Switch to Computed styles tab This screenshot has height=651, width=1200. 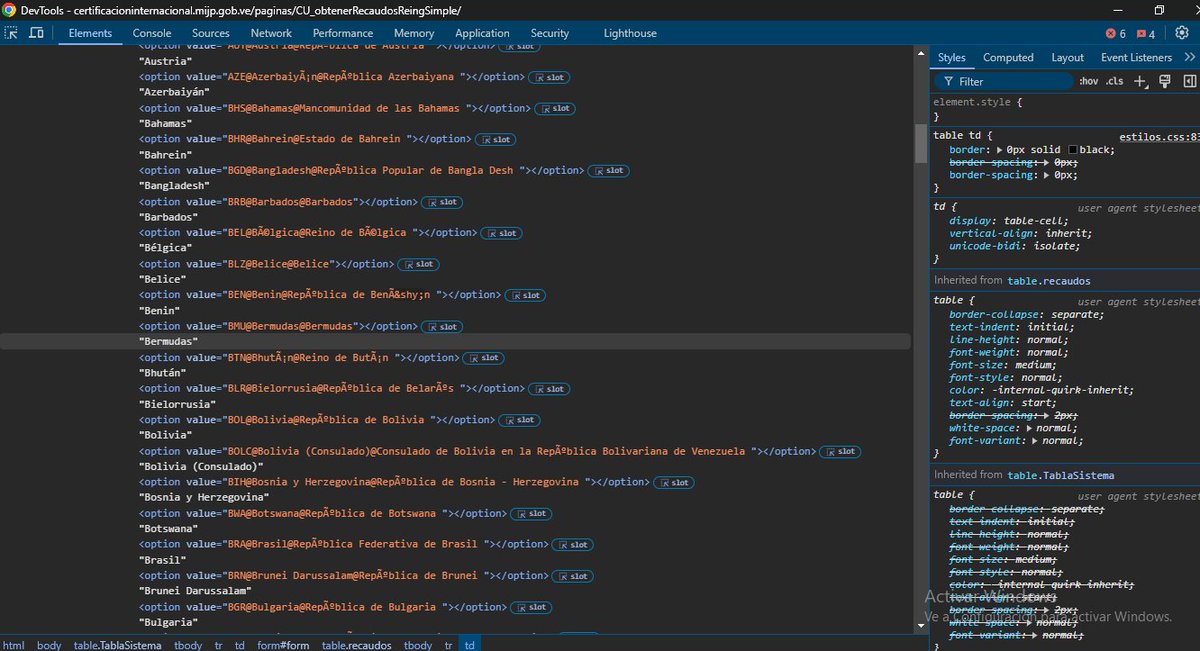[1008, 57]
